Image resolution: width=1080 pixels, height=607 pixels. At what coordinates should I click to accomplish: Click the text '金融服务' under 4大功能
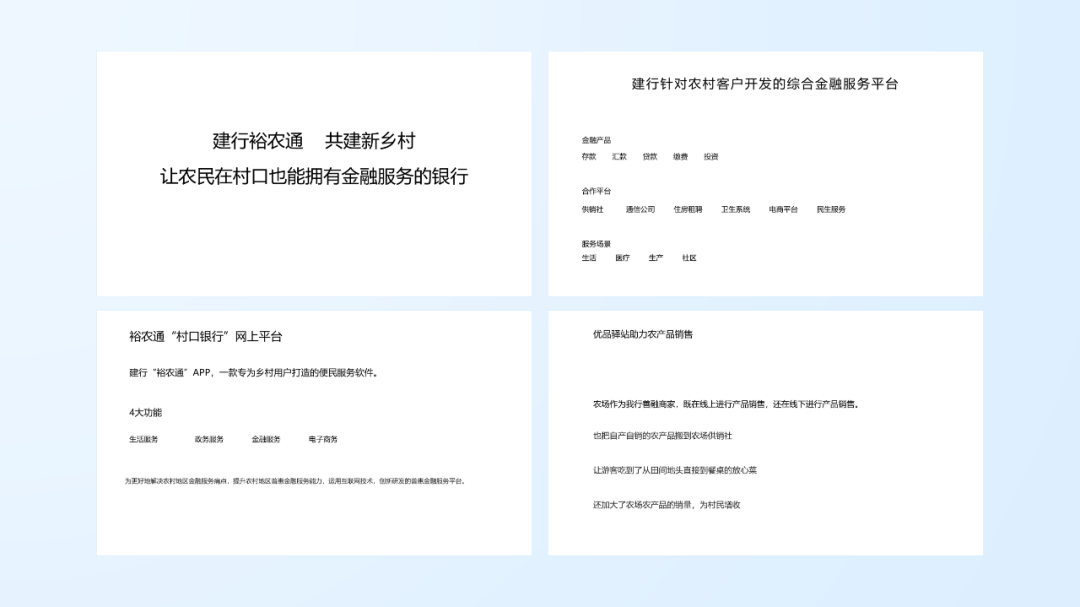[266, 439]
